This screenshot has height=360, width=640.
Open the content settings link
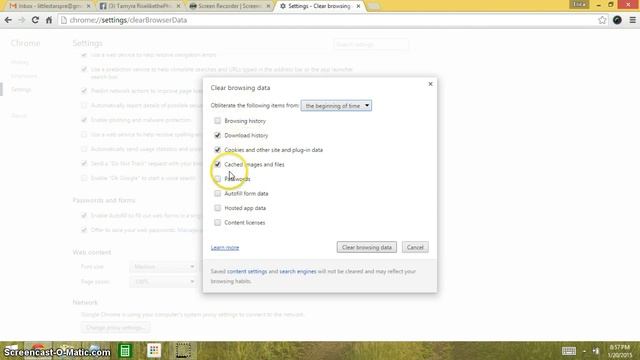247,271
